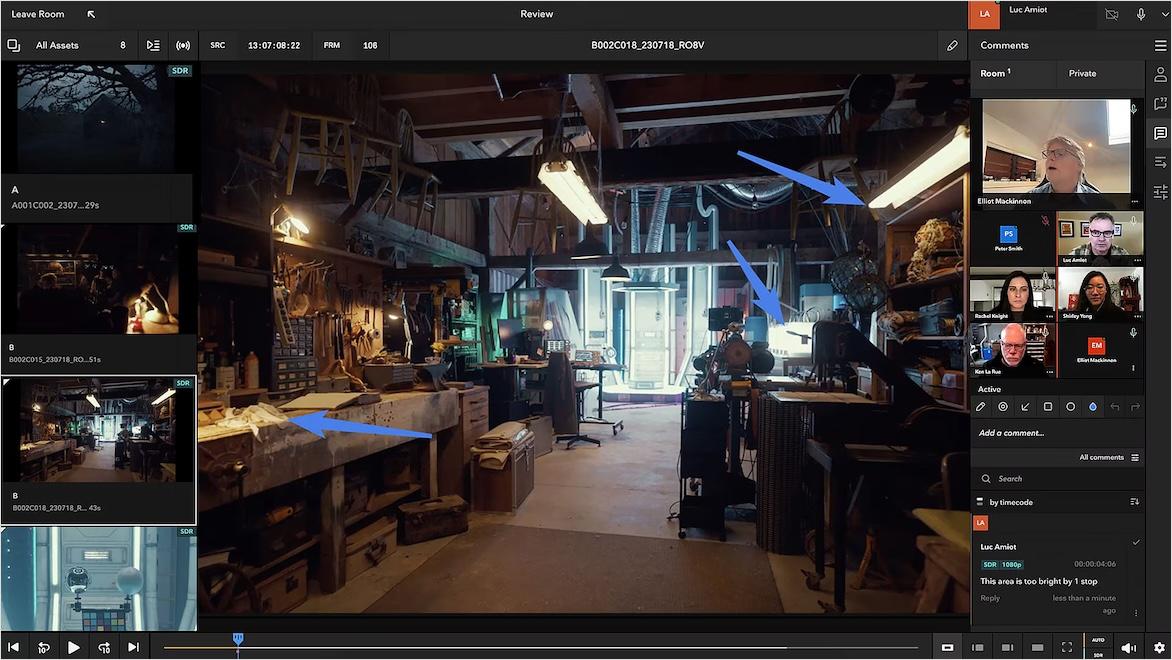Open asset thumbnail B002C015 from the list
Screen dimensions: 1172x660
(99, 280)
